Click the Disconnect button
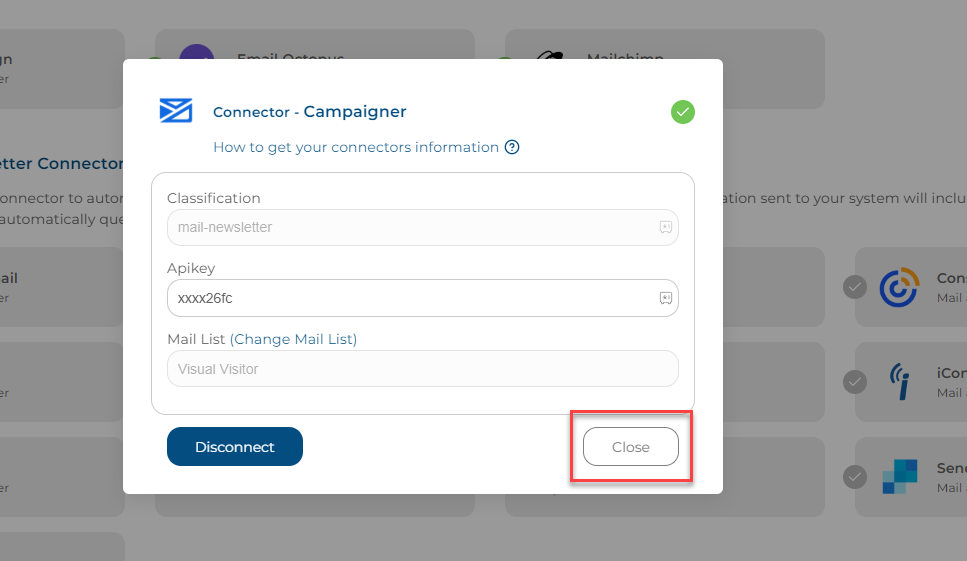 235,447
